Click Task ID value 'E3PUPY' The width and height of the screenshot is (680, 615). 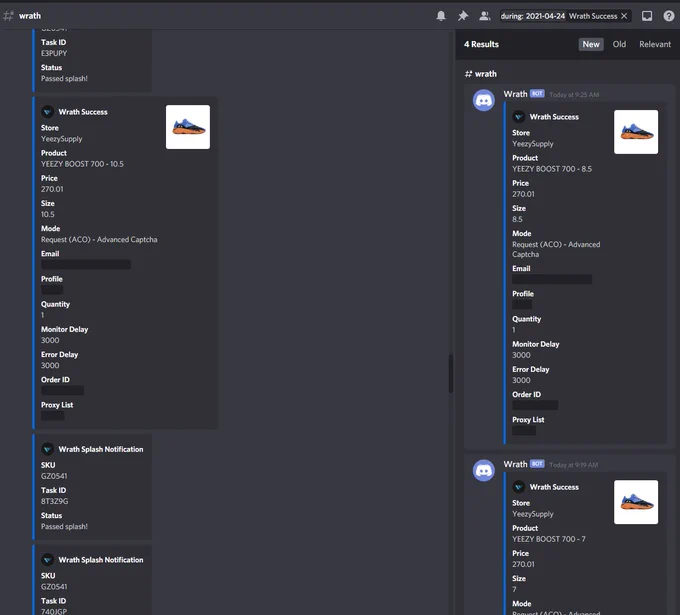54,53
